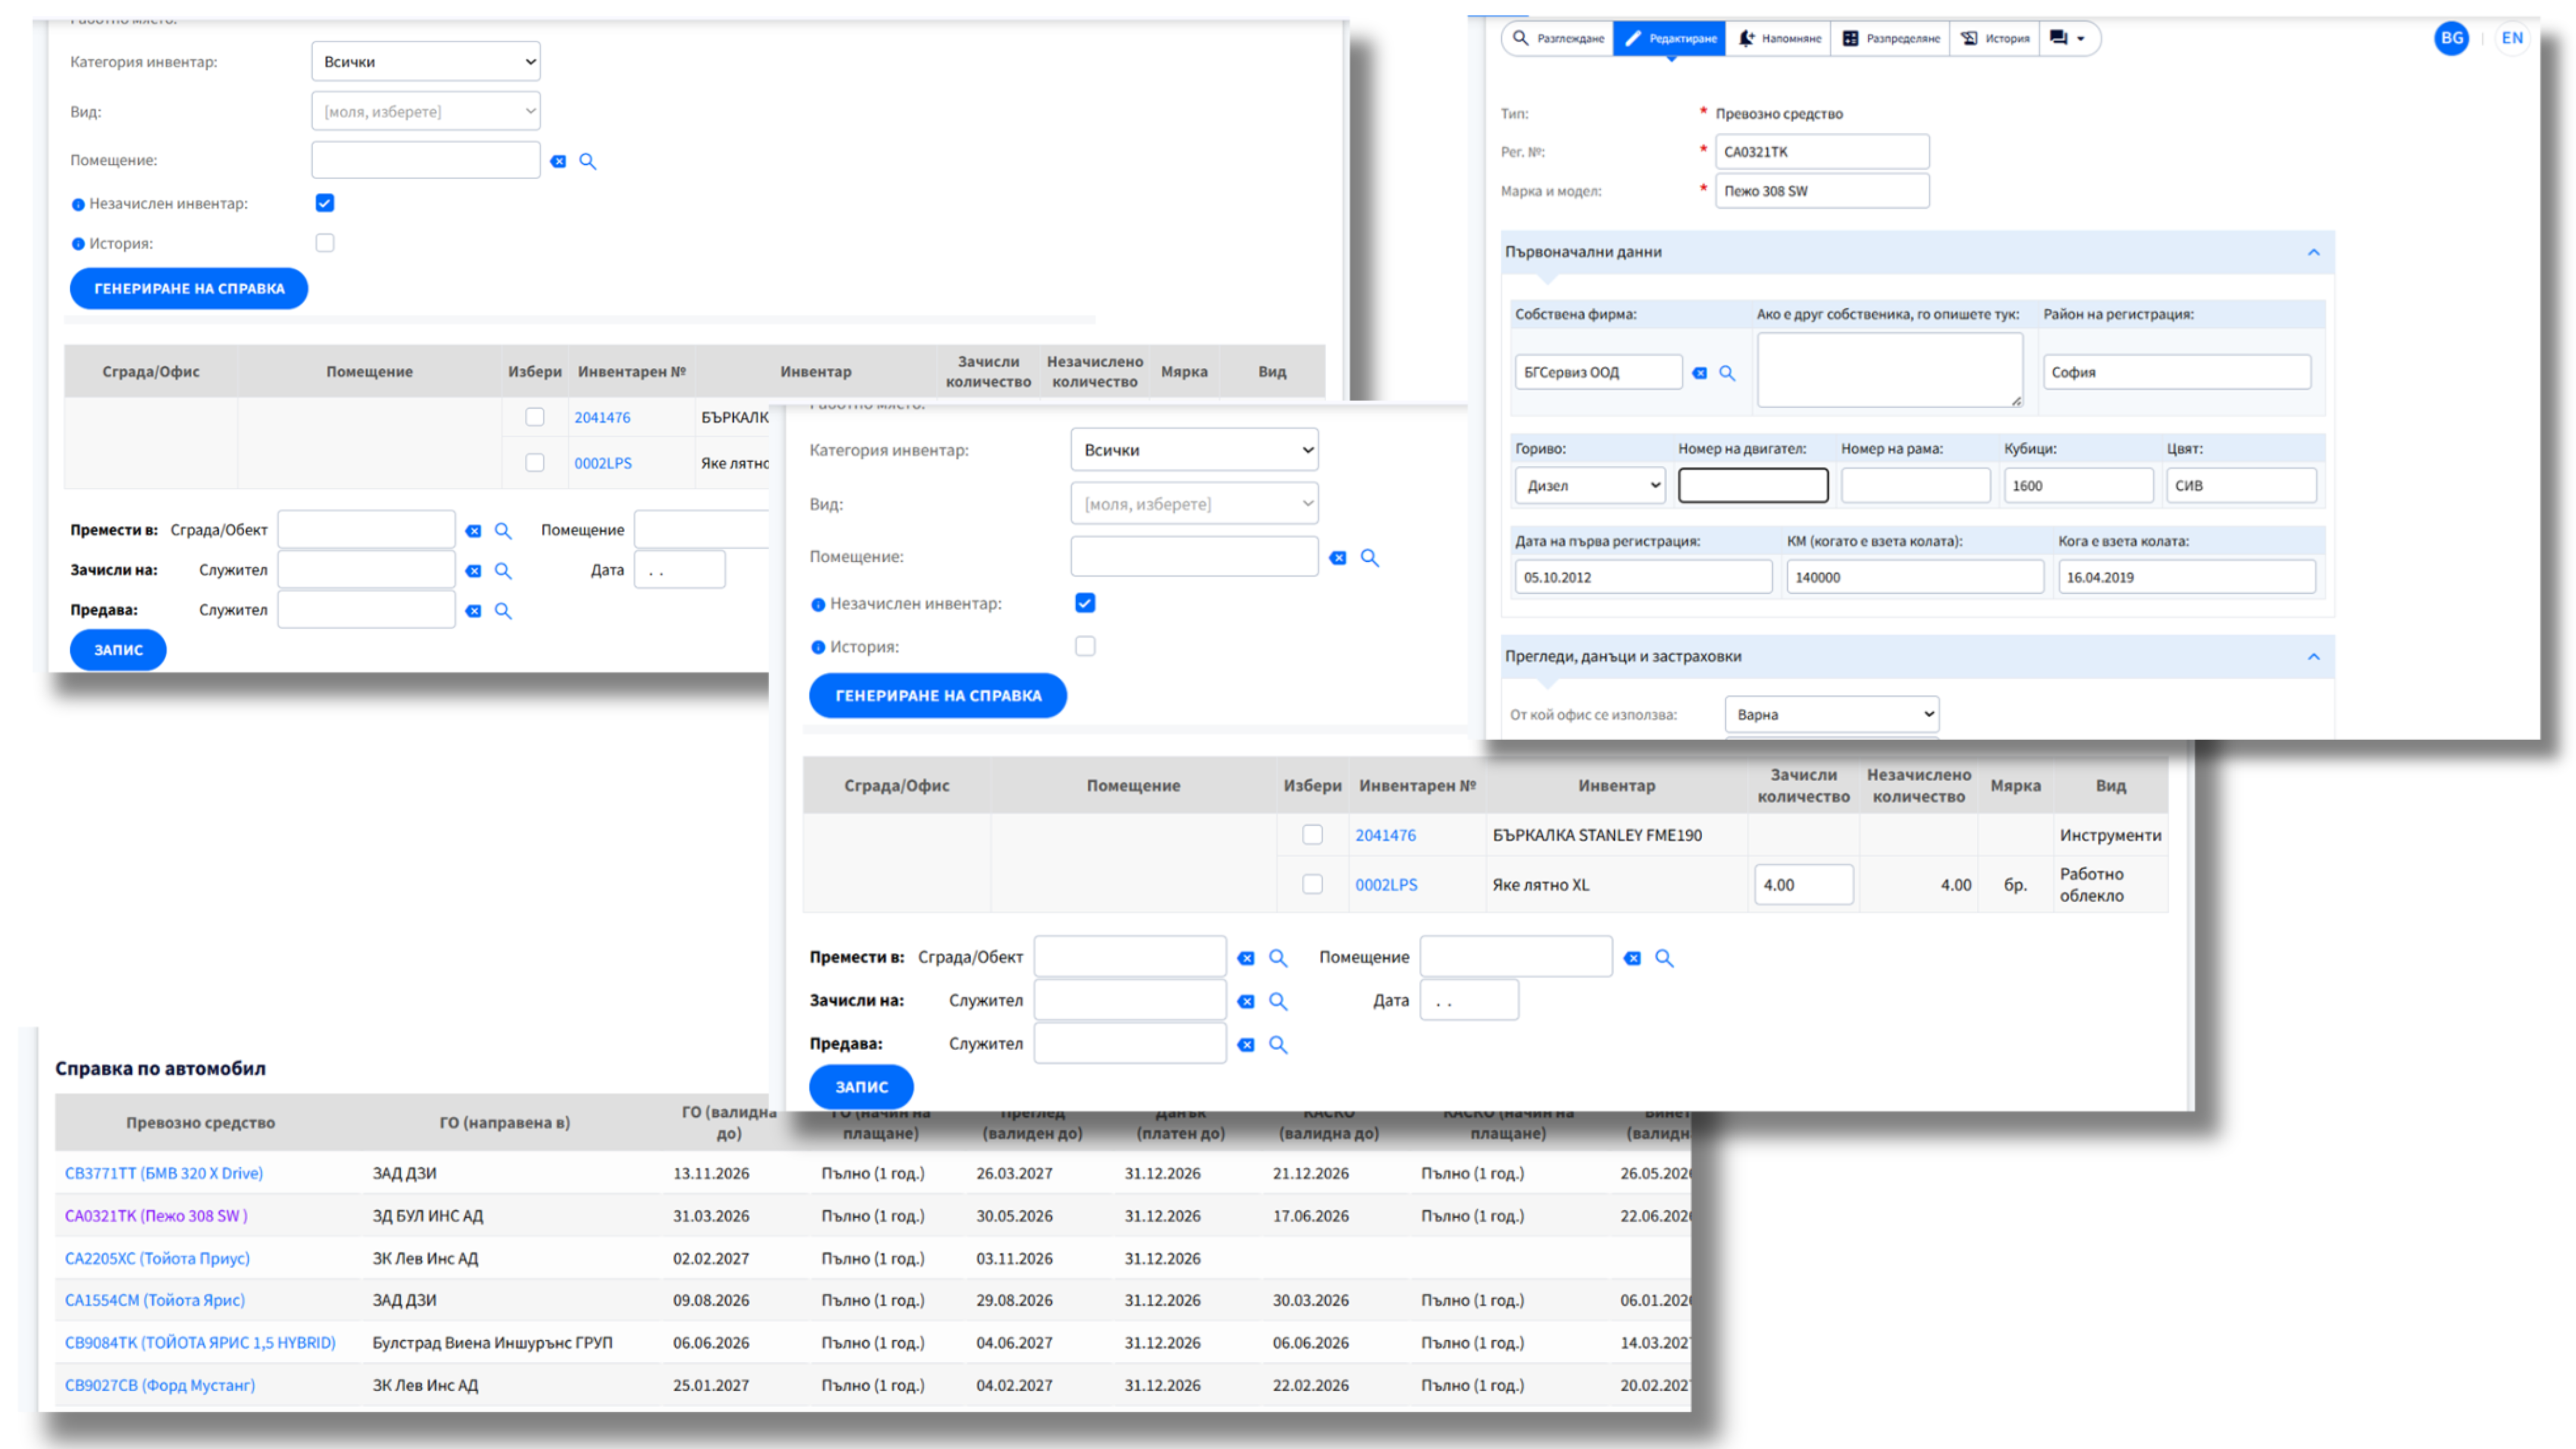
Task: Uncheck Незачислен инвентар in back inventory window
Action: (x=325, y=203)
